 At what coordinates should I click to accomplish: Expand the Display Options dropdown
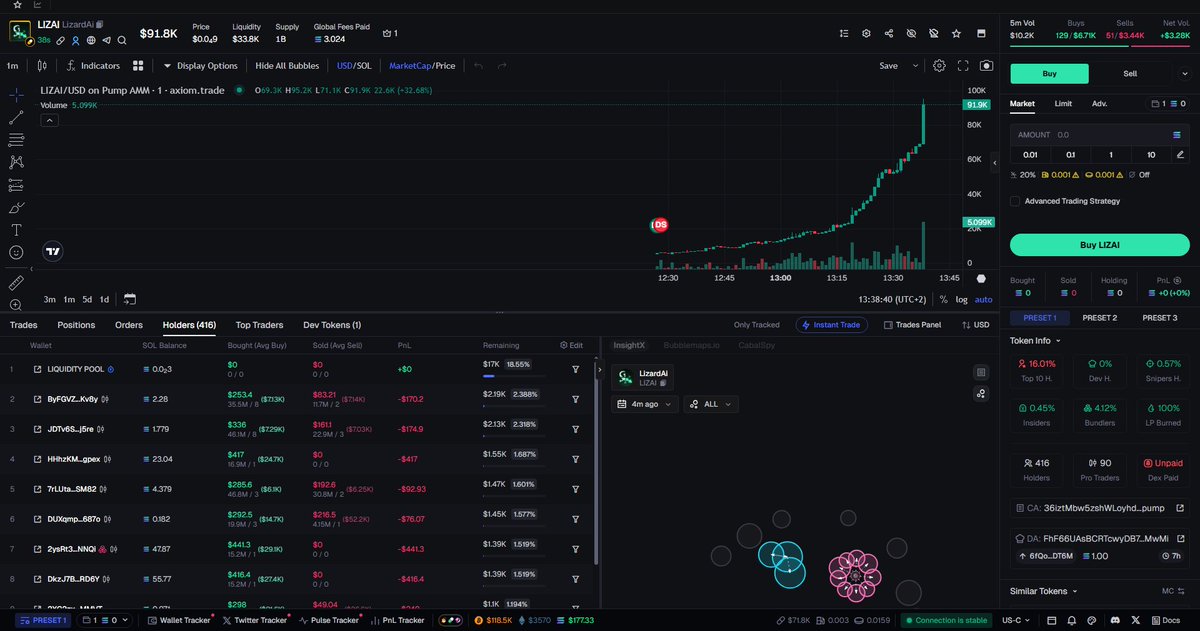tap(200, 66)
